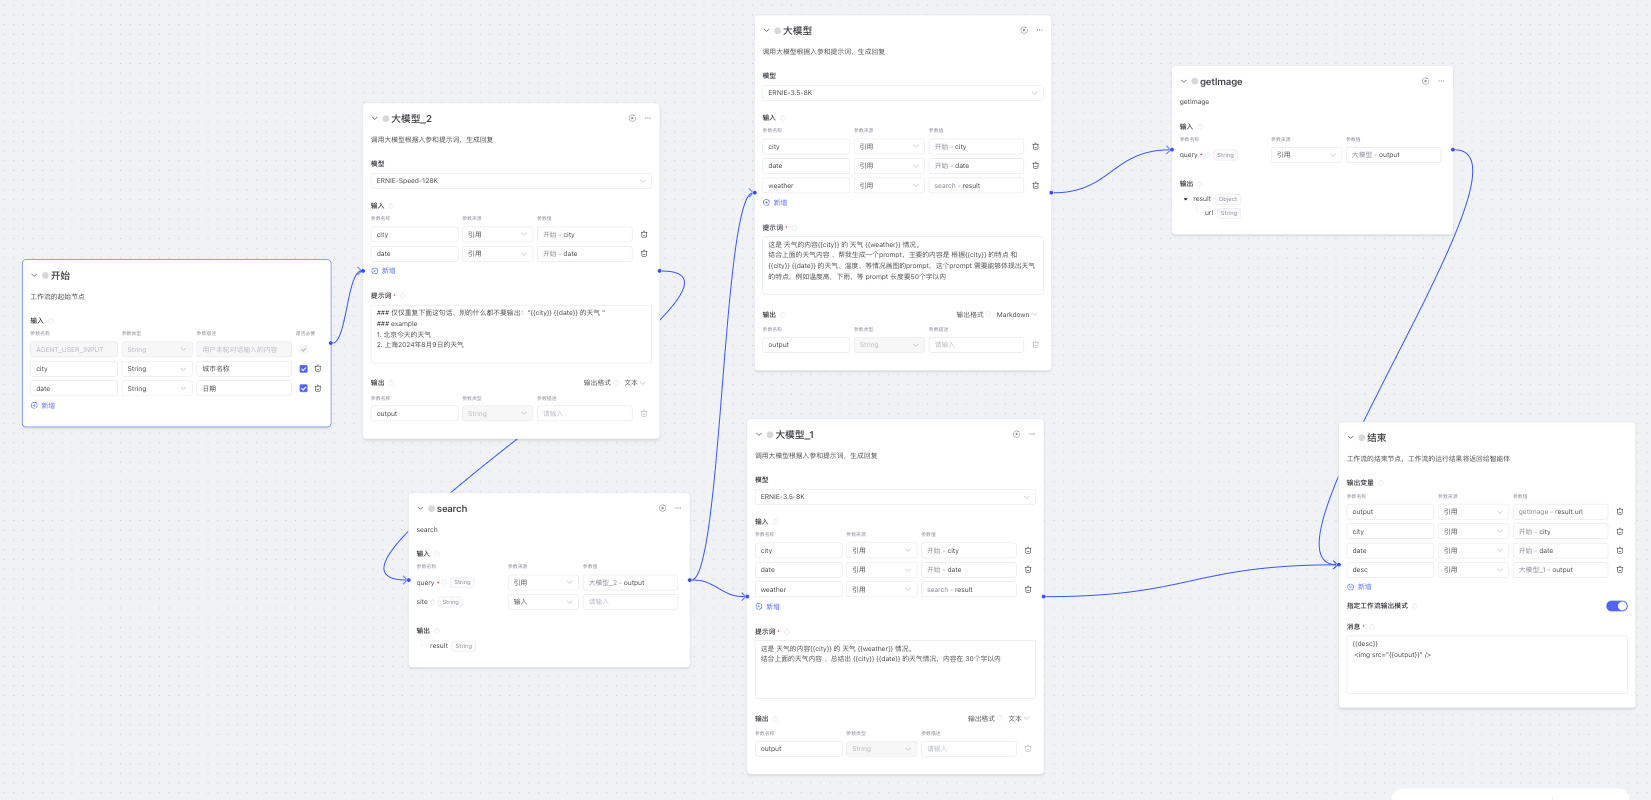The height and width of the screenshot is (800, 1651).
Task: Collapse the result output tree in getImage
Action: coord(1186,199)
